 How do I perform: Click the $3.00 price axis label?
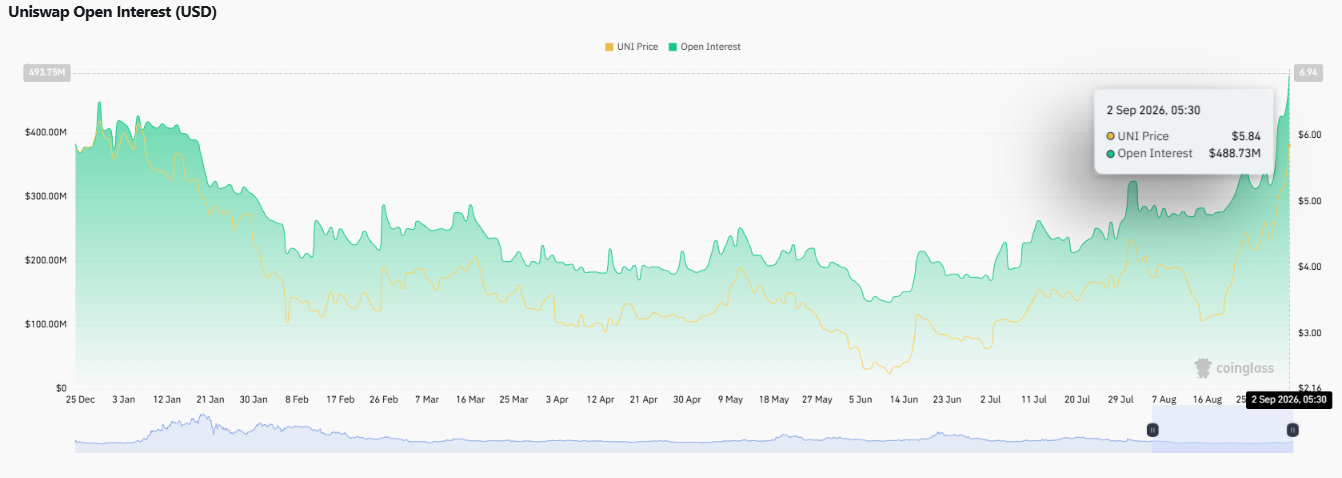1309,332
